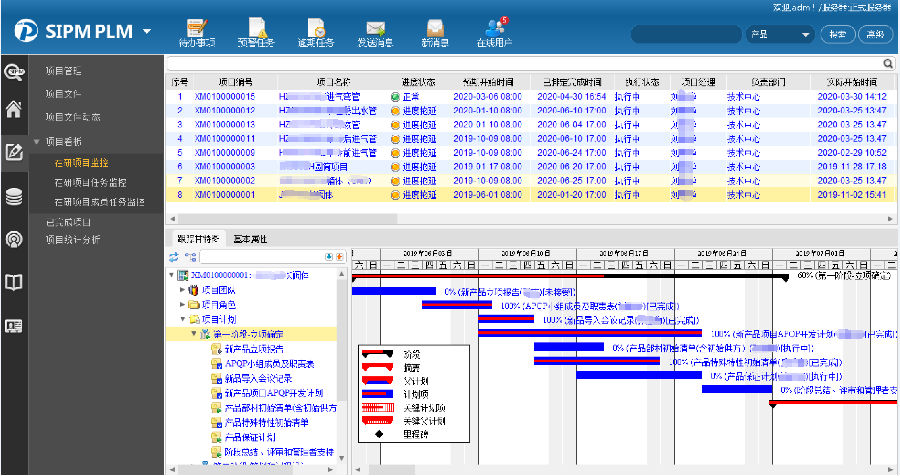Open the book icon in left sidebar

(14, 283)
